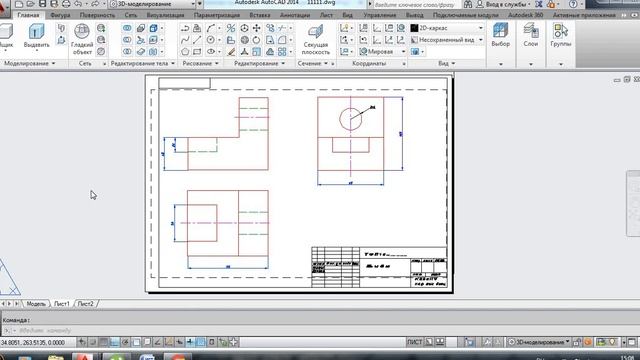
Task: Click the Help question mark icon
Action: (x=573, y=4)
